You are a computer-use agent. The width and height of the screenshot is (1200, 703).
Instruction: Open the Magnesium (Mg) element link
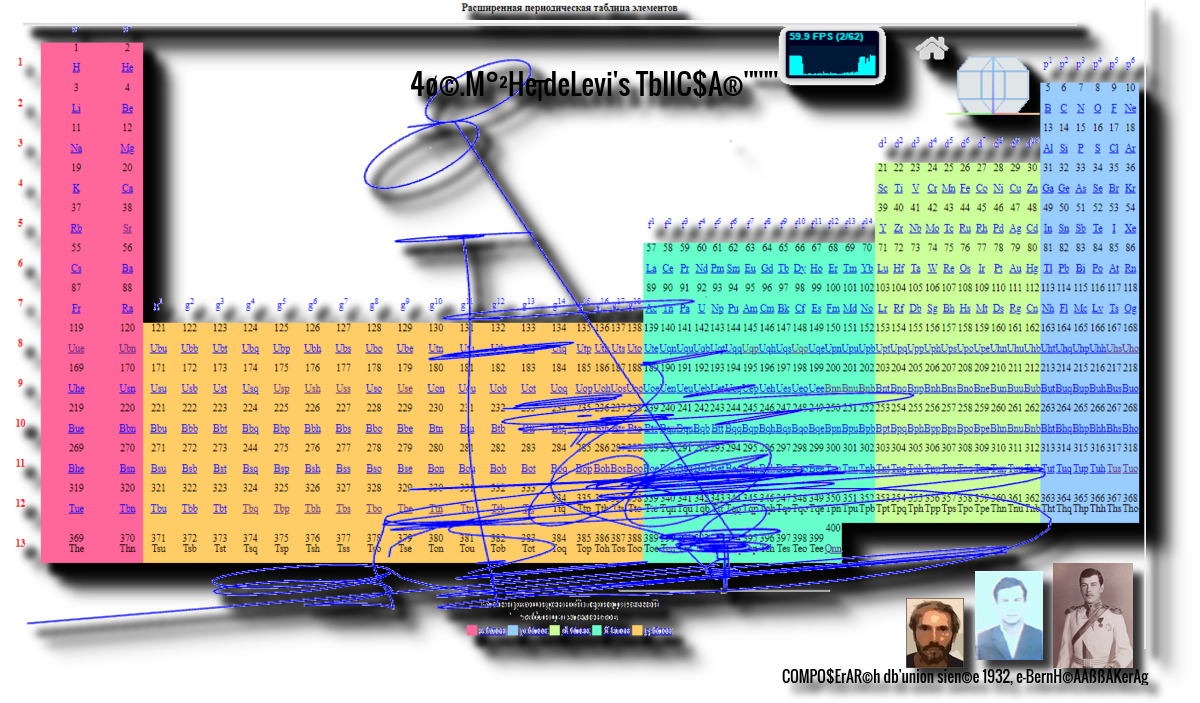(127, 148)
